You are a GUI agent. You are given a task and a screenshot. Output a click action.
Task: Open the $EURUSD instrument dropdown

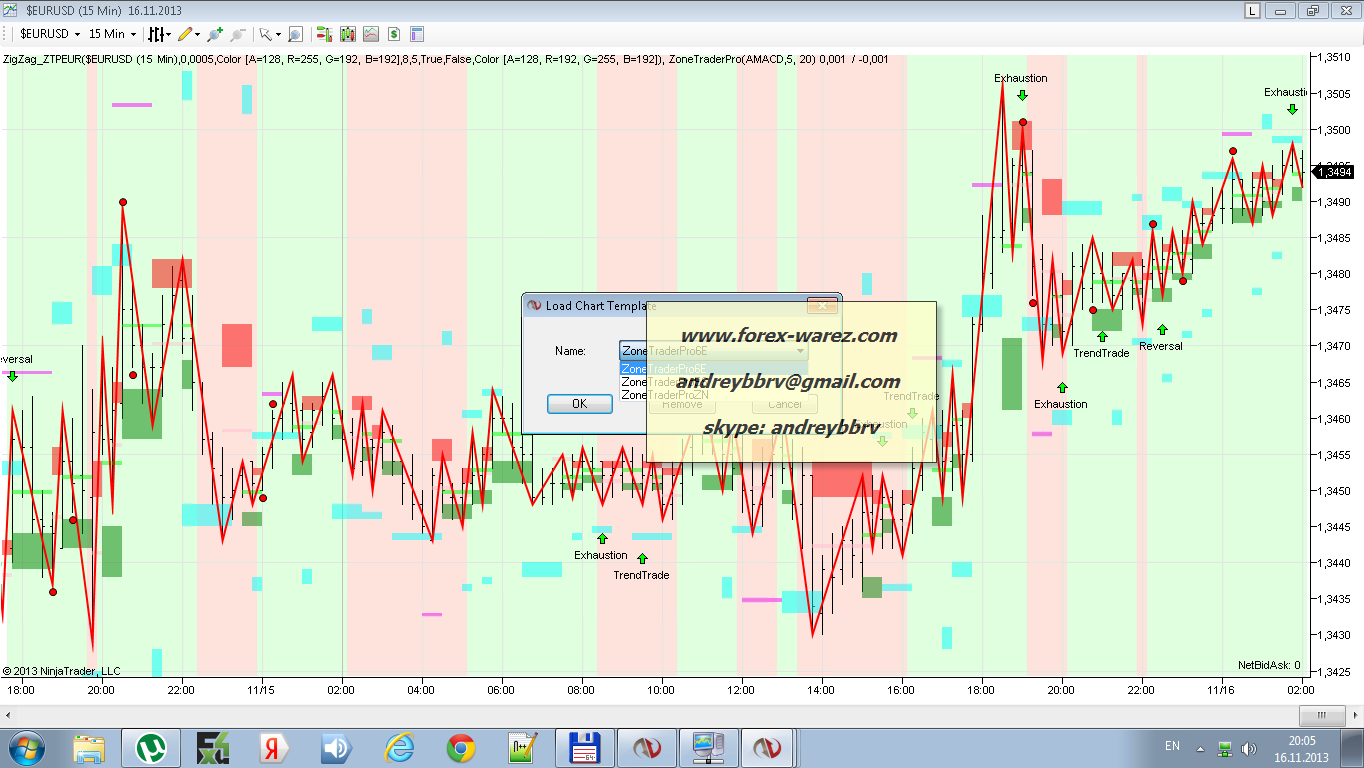[49, 34]
